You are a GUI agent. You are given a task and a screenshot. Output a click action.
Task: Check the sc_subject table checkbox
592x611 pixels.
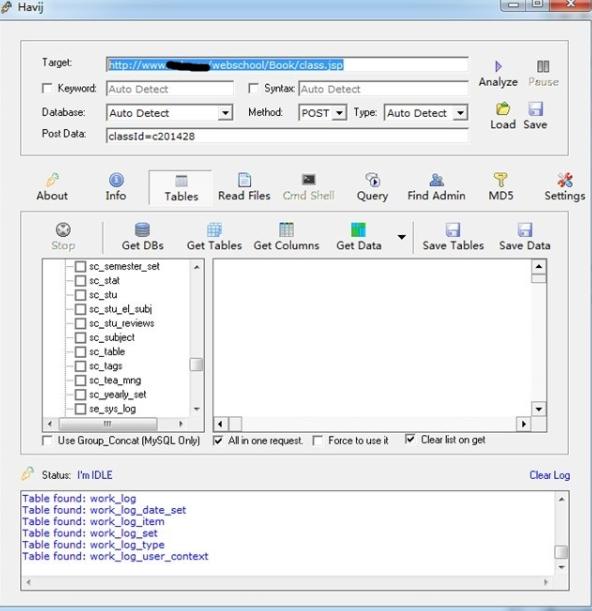tap(80, 337)
